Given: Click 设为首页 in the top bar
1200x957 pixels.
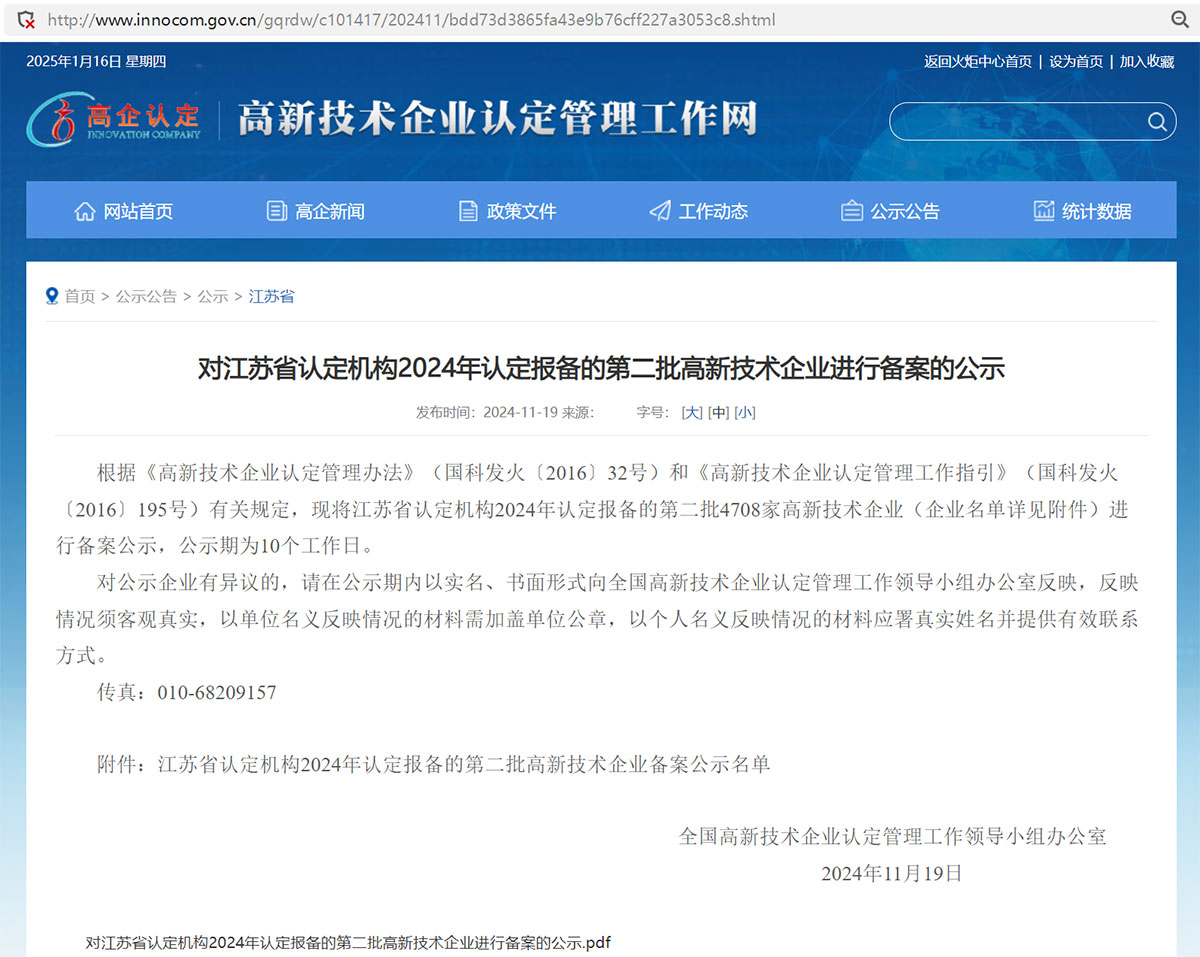Looking at the screenshot, I should tap(1076, 61).
